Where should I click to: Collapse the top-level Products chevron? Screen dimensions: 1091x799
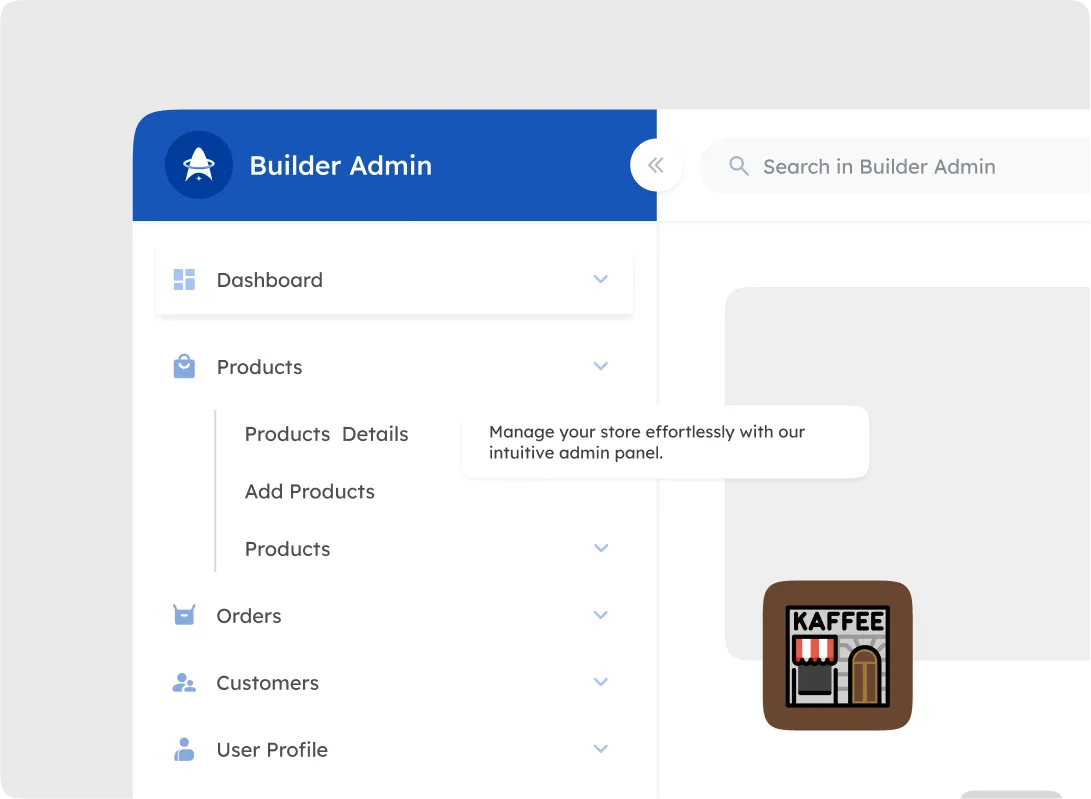click(600, 366)
